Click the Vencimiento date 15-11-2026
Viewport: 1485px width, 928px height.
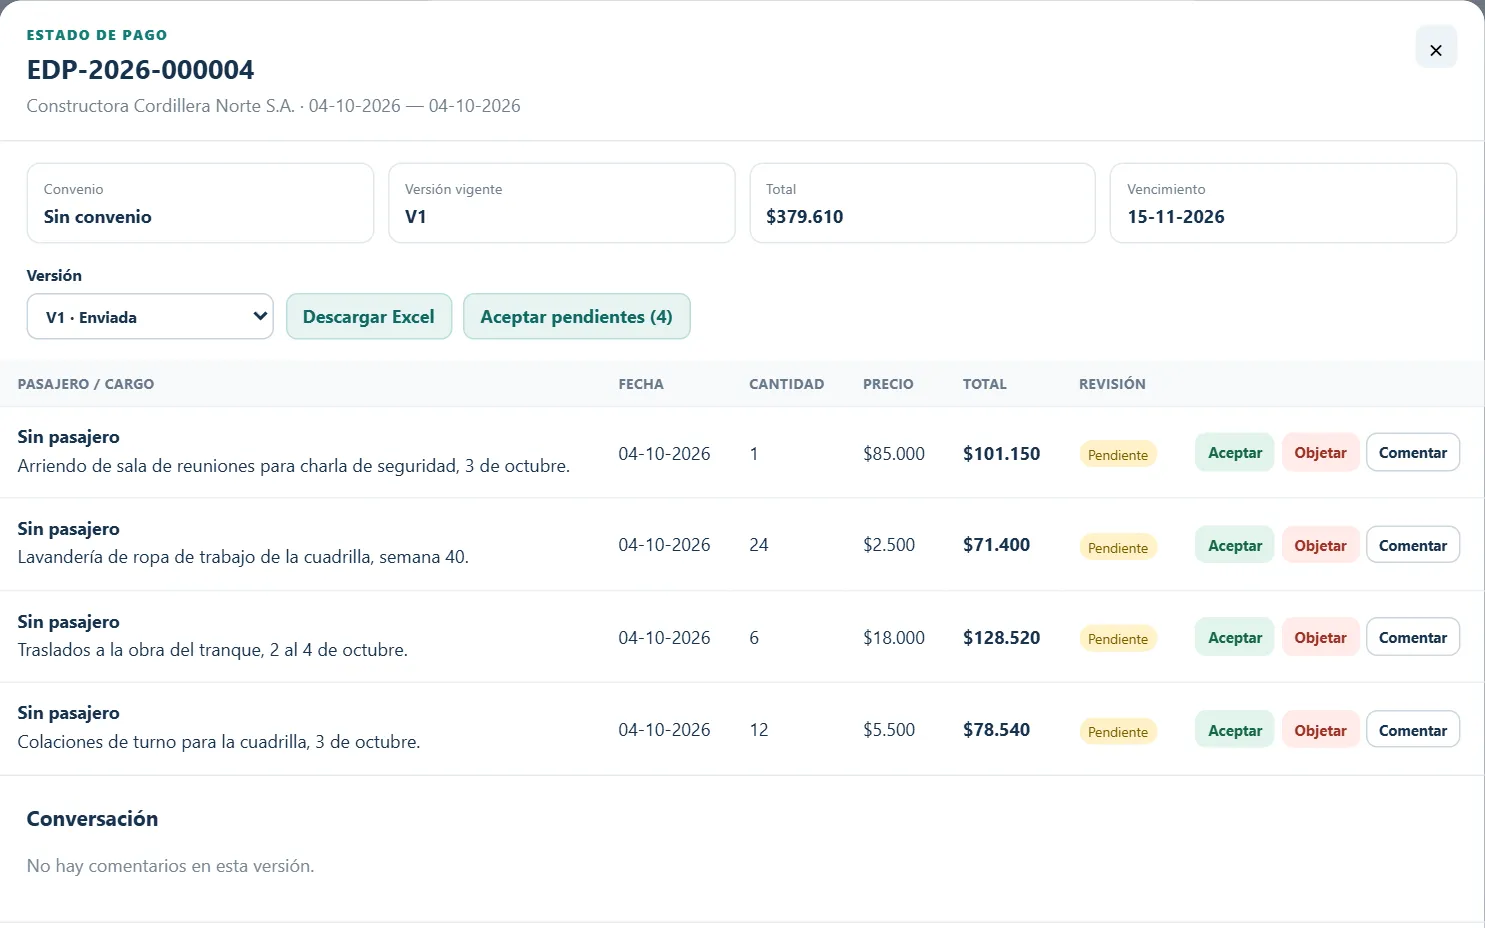1176,217
